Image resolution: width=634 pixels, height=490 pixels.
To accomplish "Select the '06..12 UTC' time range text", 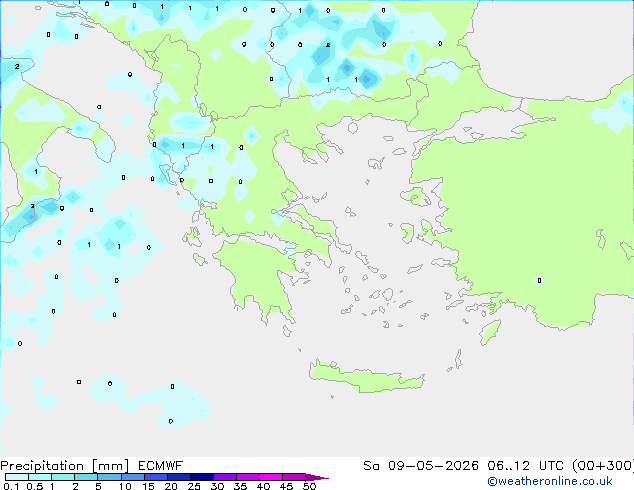I will coord(525,466).
